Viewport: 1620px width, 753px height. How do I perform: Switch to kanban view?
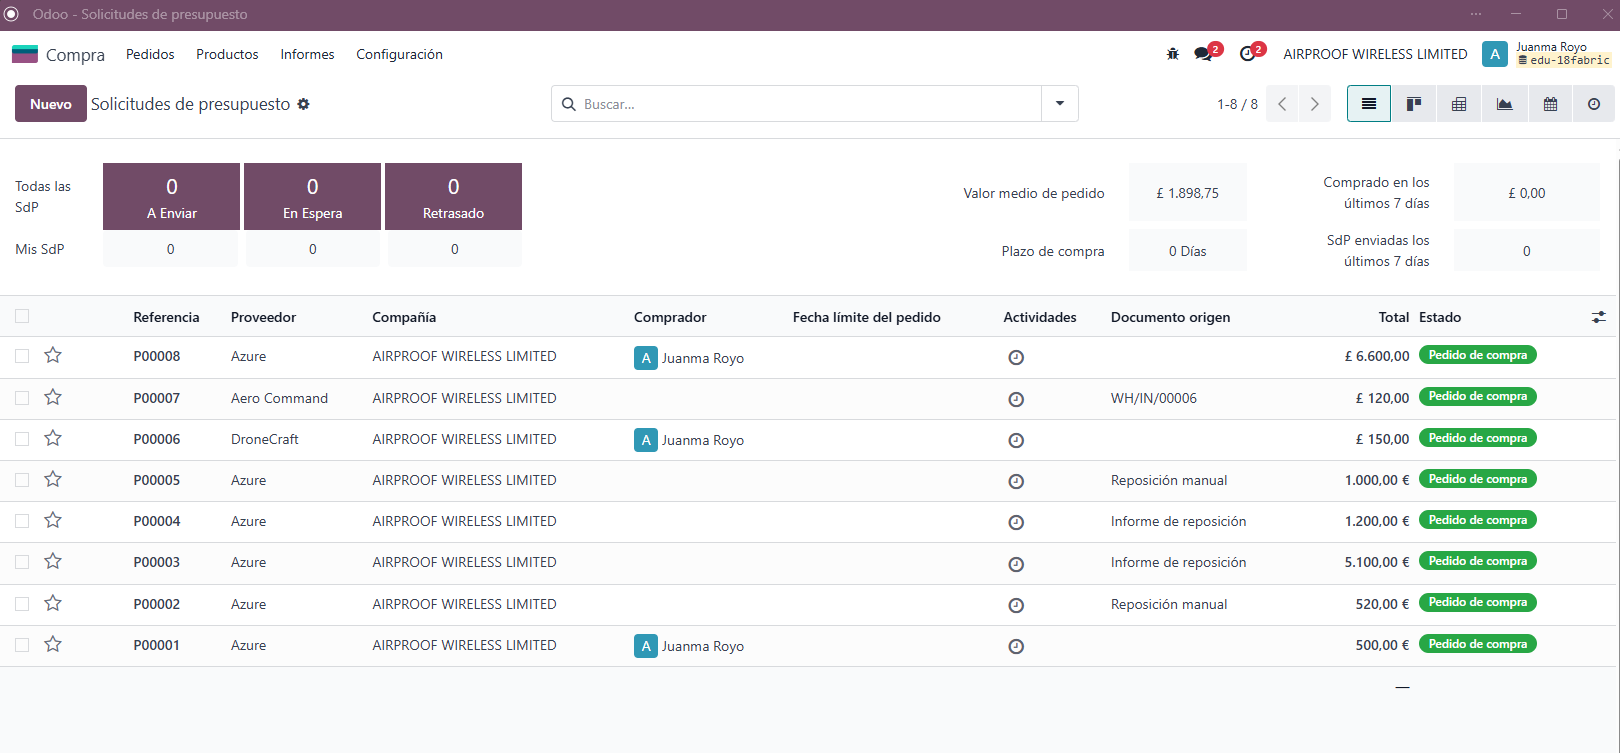coord(1414,104)
